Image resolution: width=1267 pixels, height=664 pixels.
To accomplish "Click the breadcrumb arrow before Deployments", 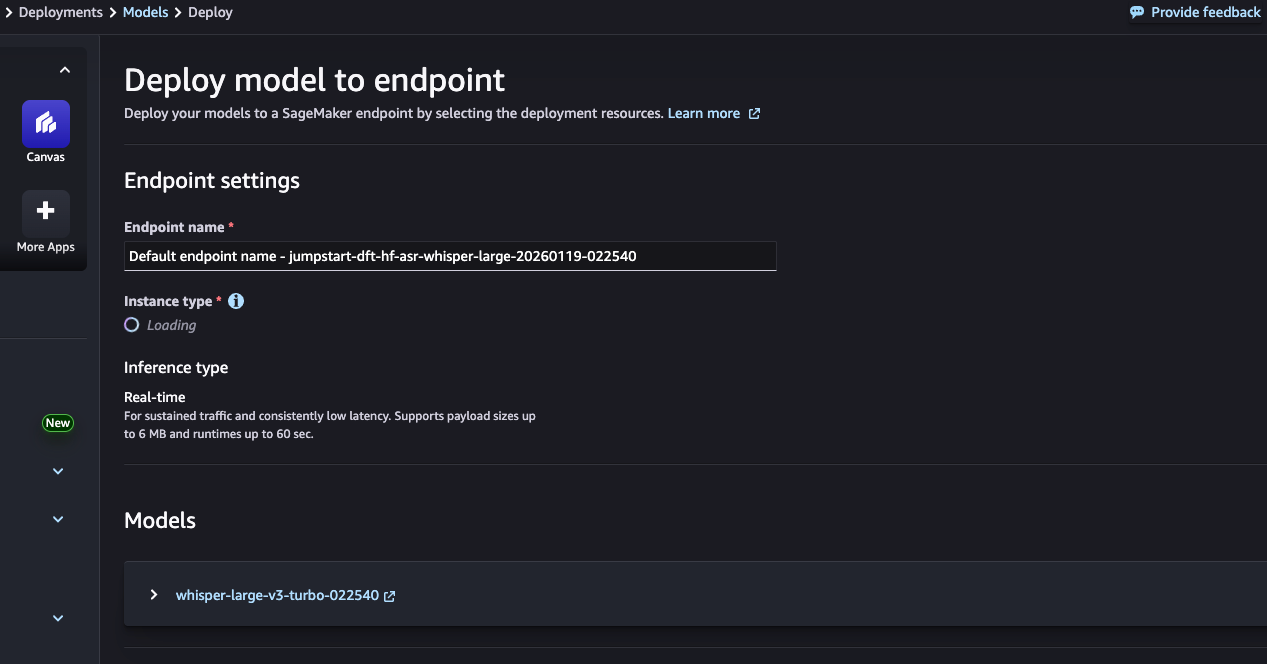I will 8,12.
